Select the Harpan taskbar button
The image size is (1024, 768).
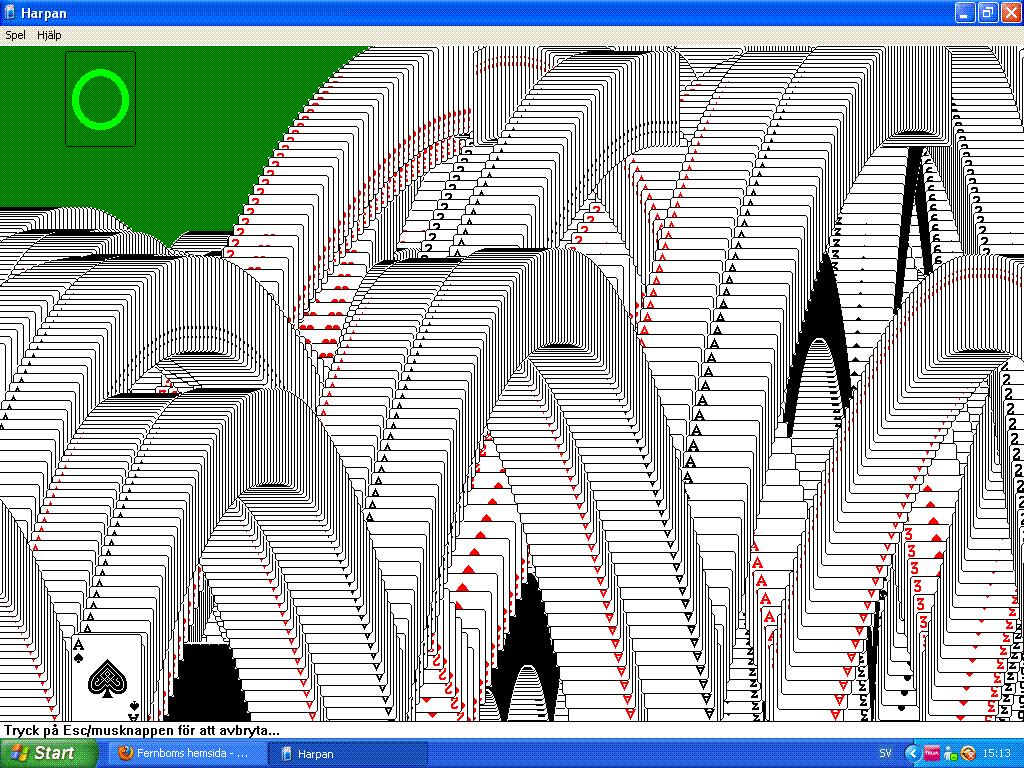tap(349, 753)
